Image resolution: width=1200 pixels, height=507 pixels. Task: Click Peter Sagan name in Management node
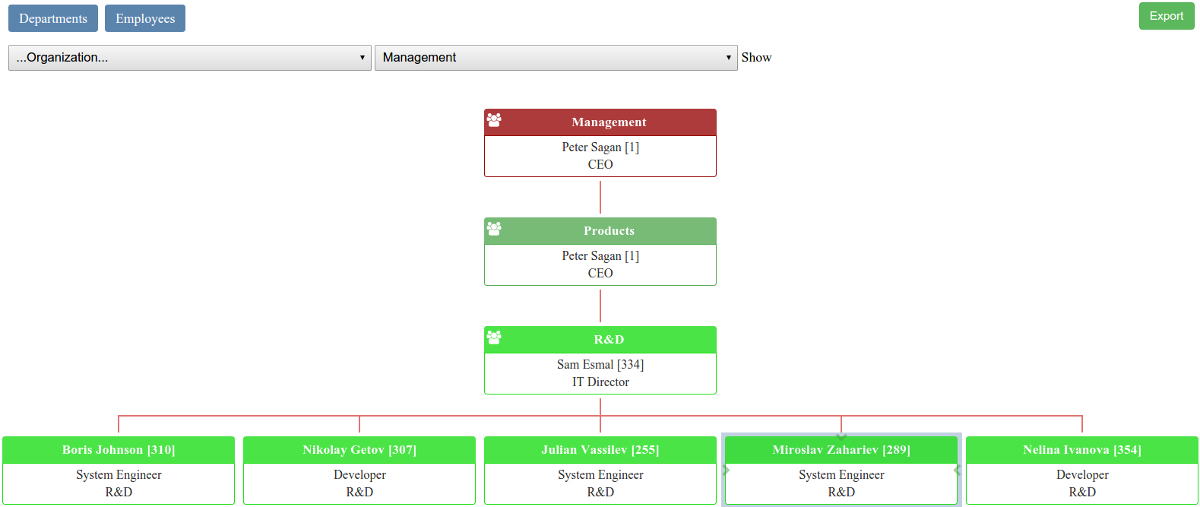(591, 147)
